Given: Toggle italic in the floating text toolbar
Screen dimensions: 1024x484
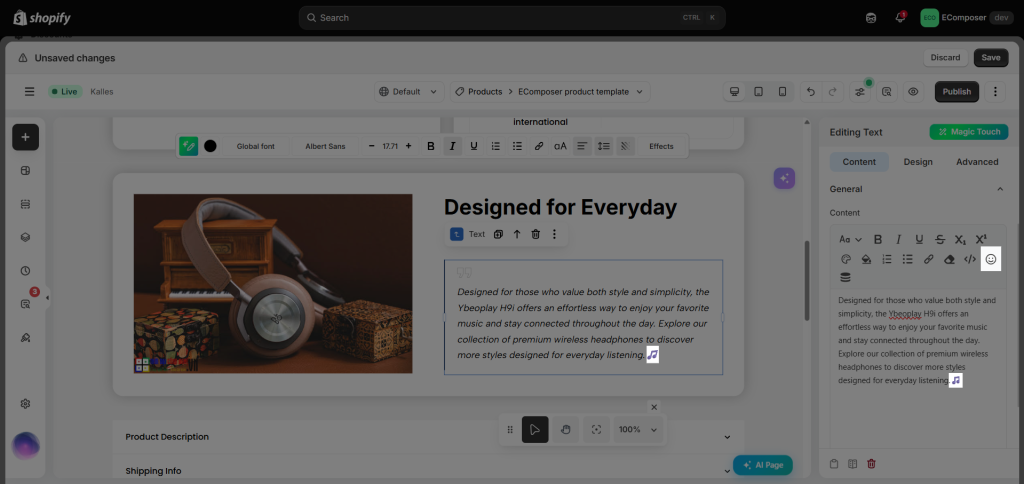Looking at the screenshot, I should pos(453,146).
